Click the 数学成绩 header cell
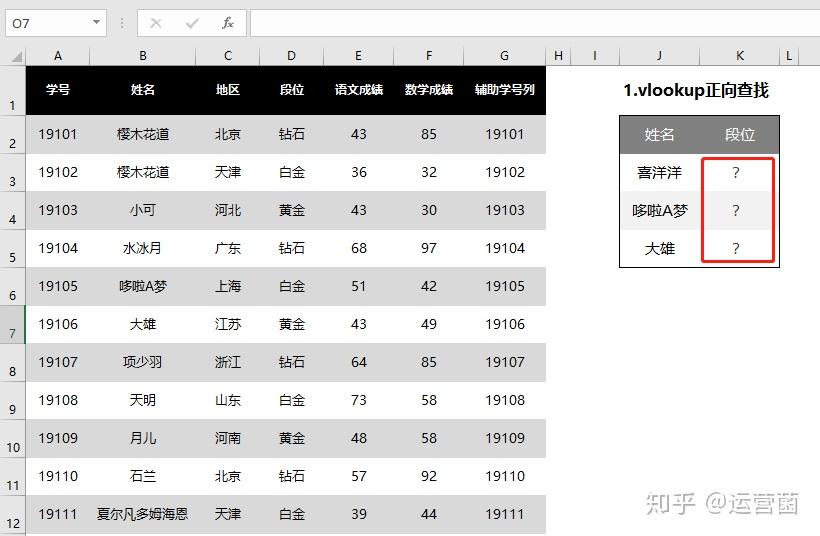Image resolution: width=820 pixels, height=536 pixels. (429, 90)
